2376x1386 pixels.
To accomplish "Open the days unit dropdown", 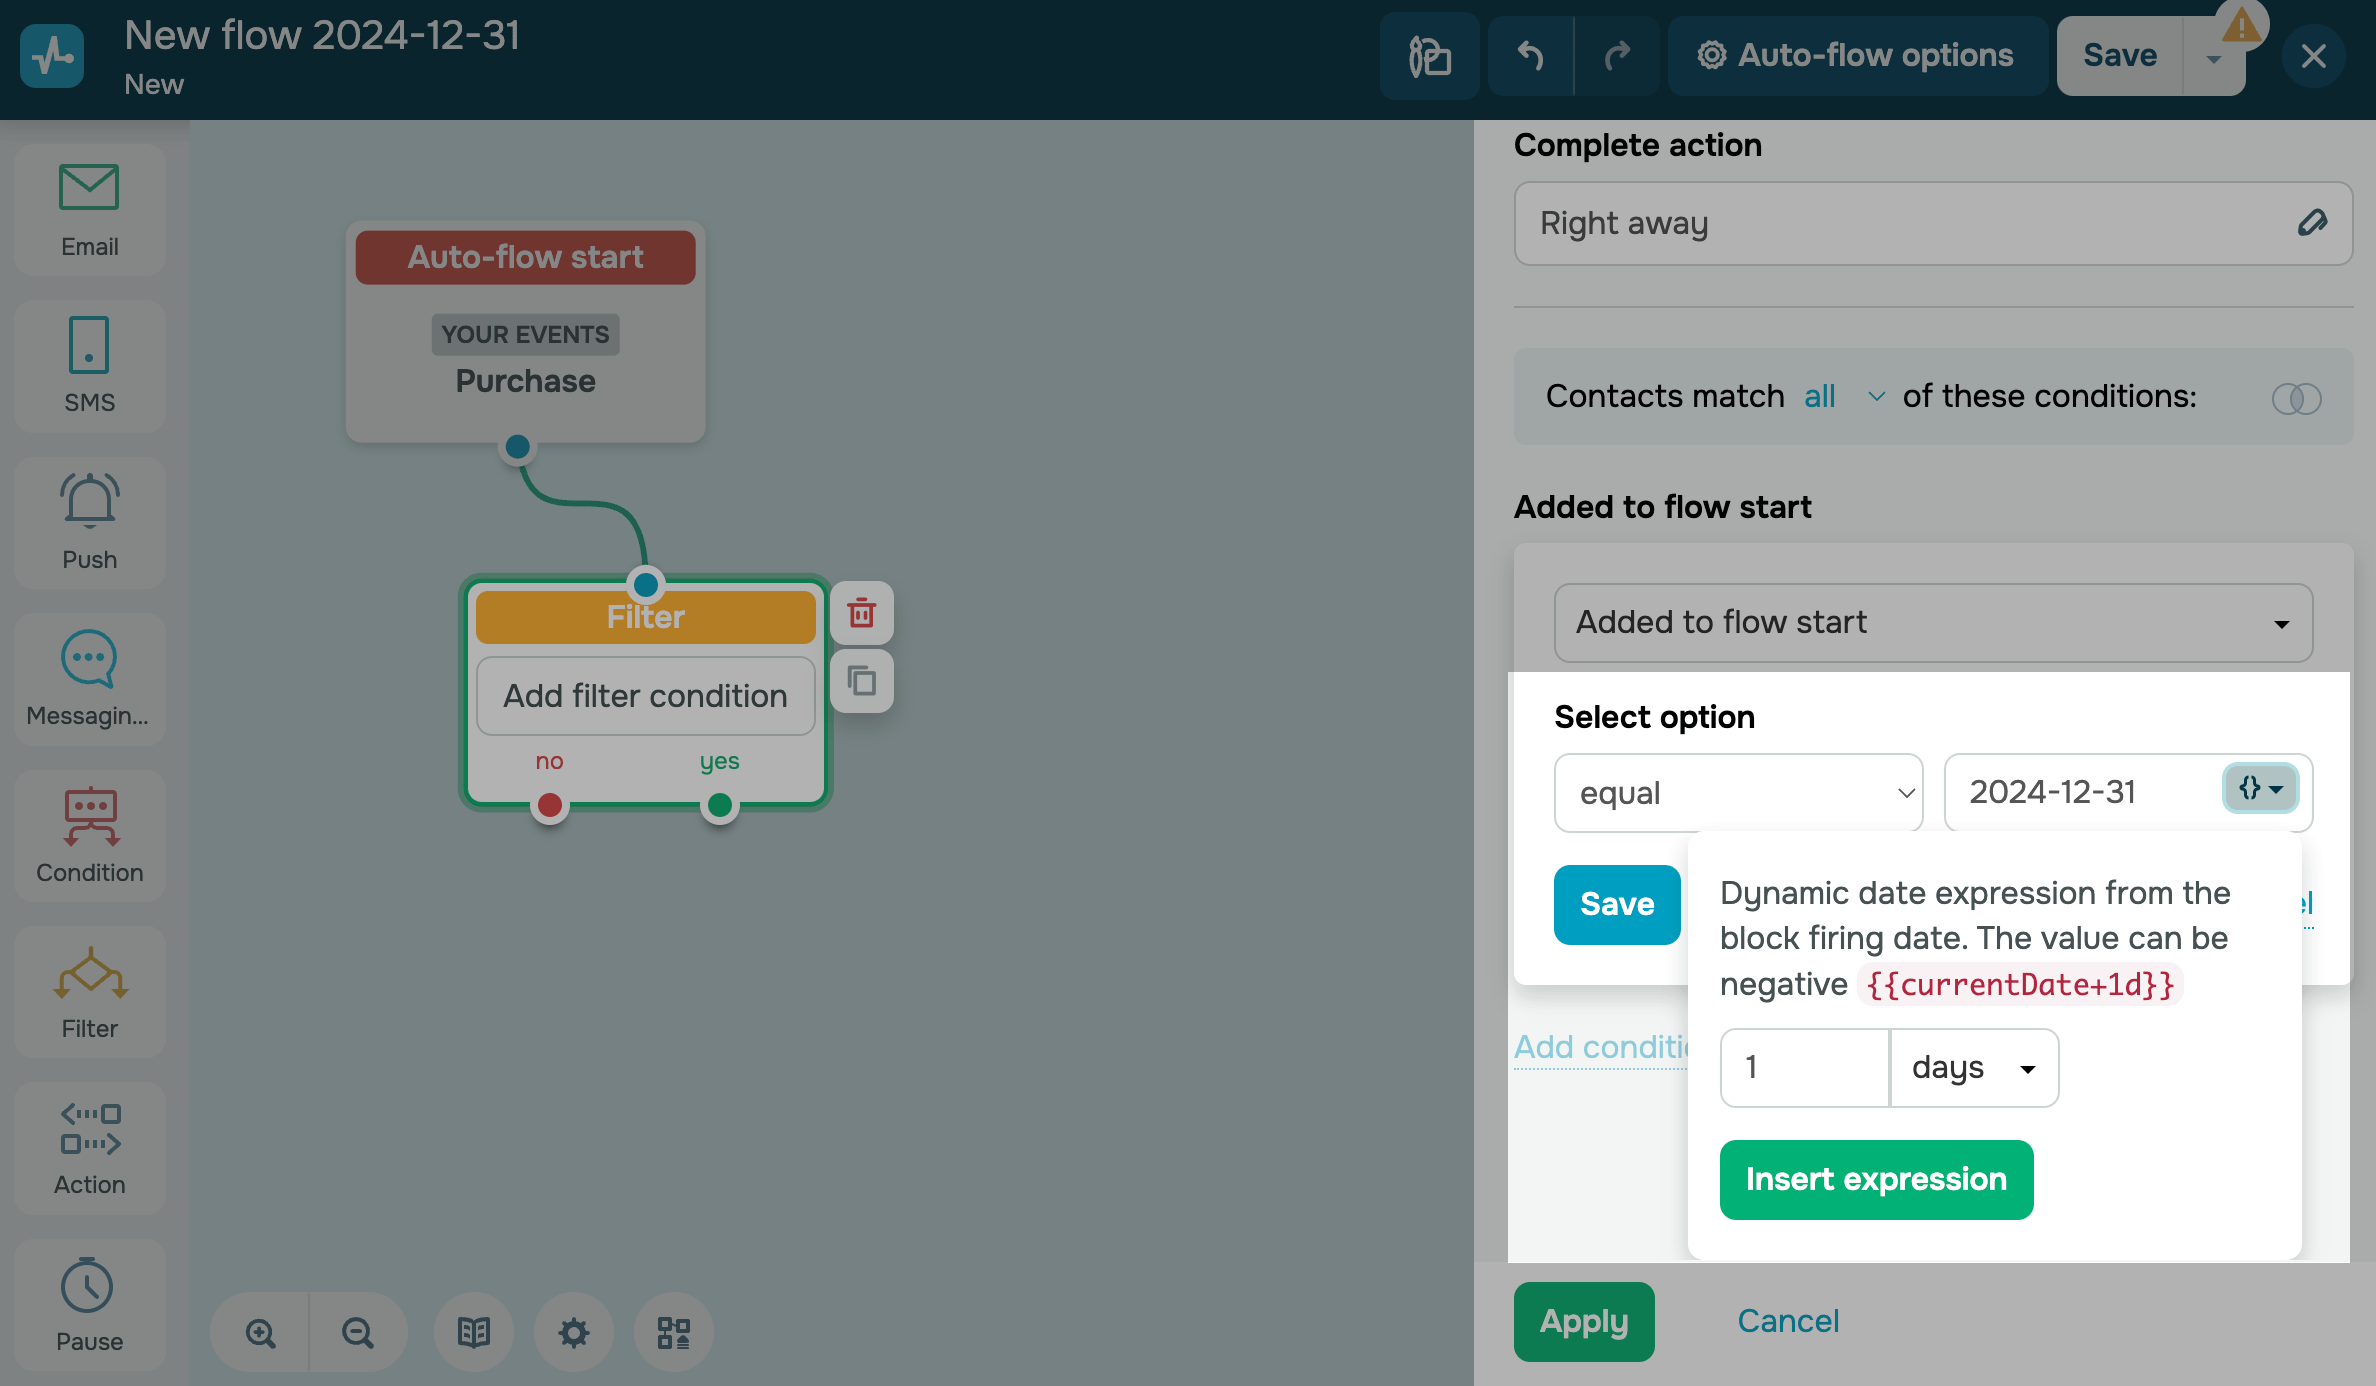I will 1974,1068.
